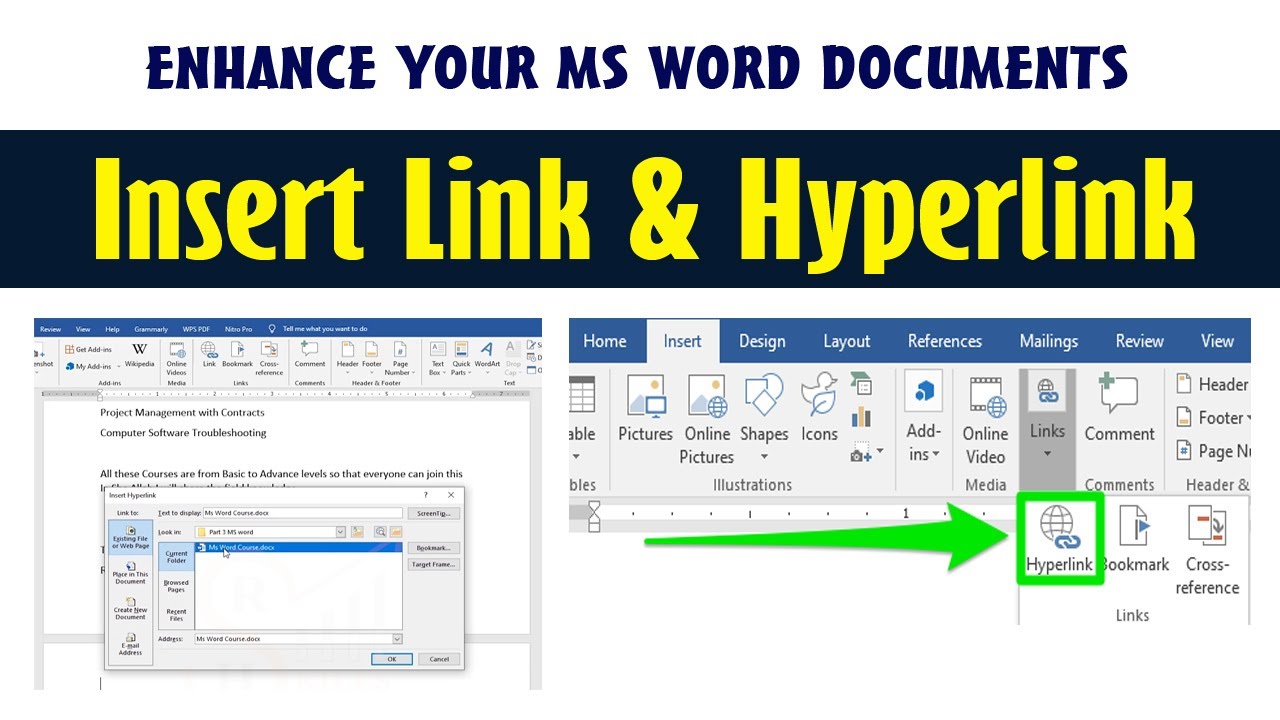Open Wikipedia add-in

[x=139, y=355]
